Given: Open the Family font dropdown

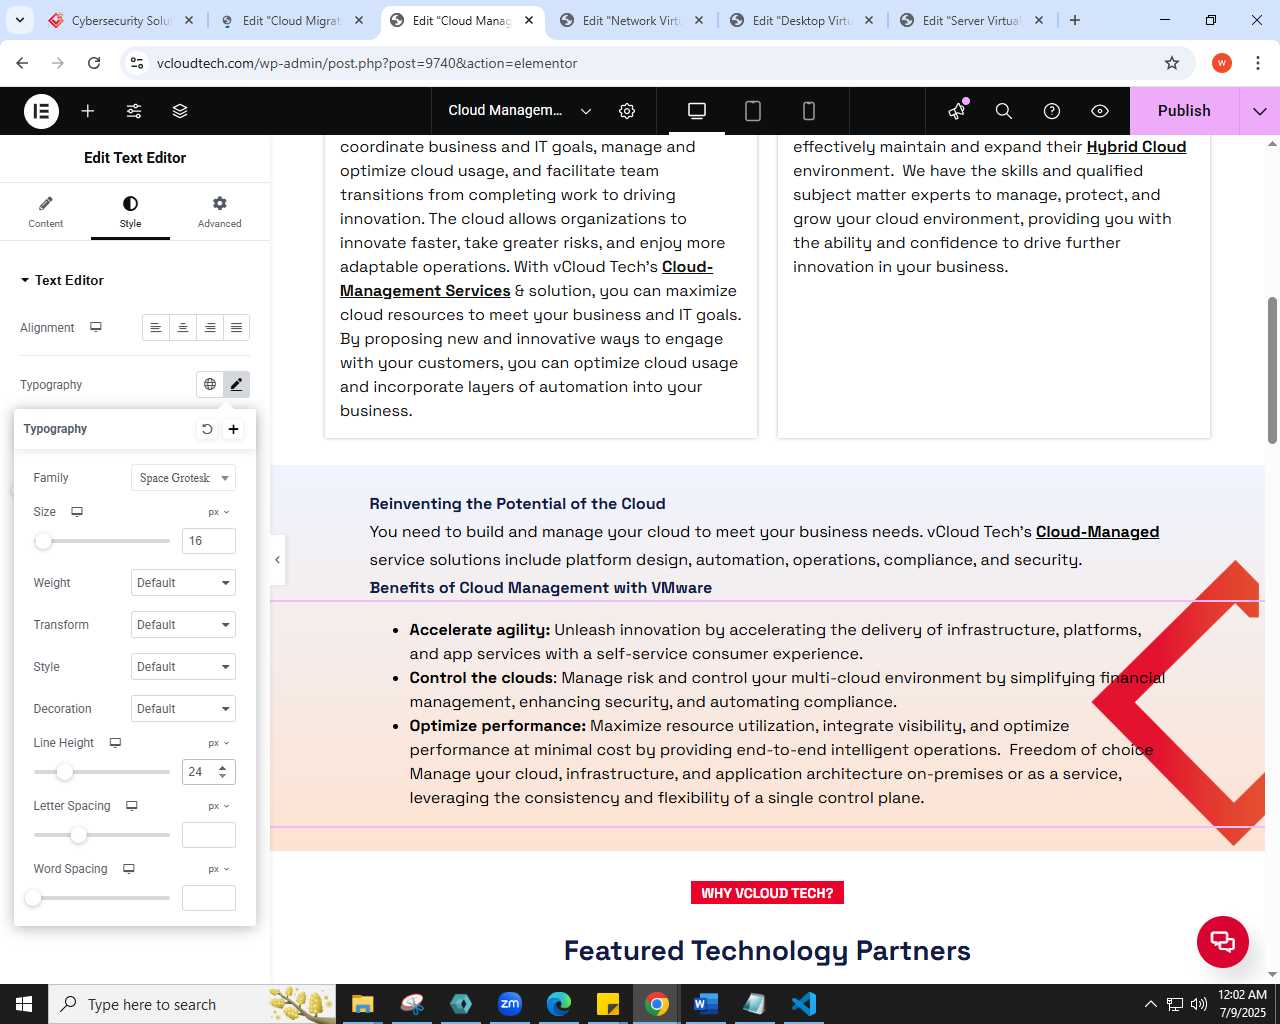Looking at the screenshot, I should (x=184, y=478).
